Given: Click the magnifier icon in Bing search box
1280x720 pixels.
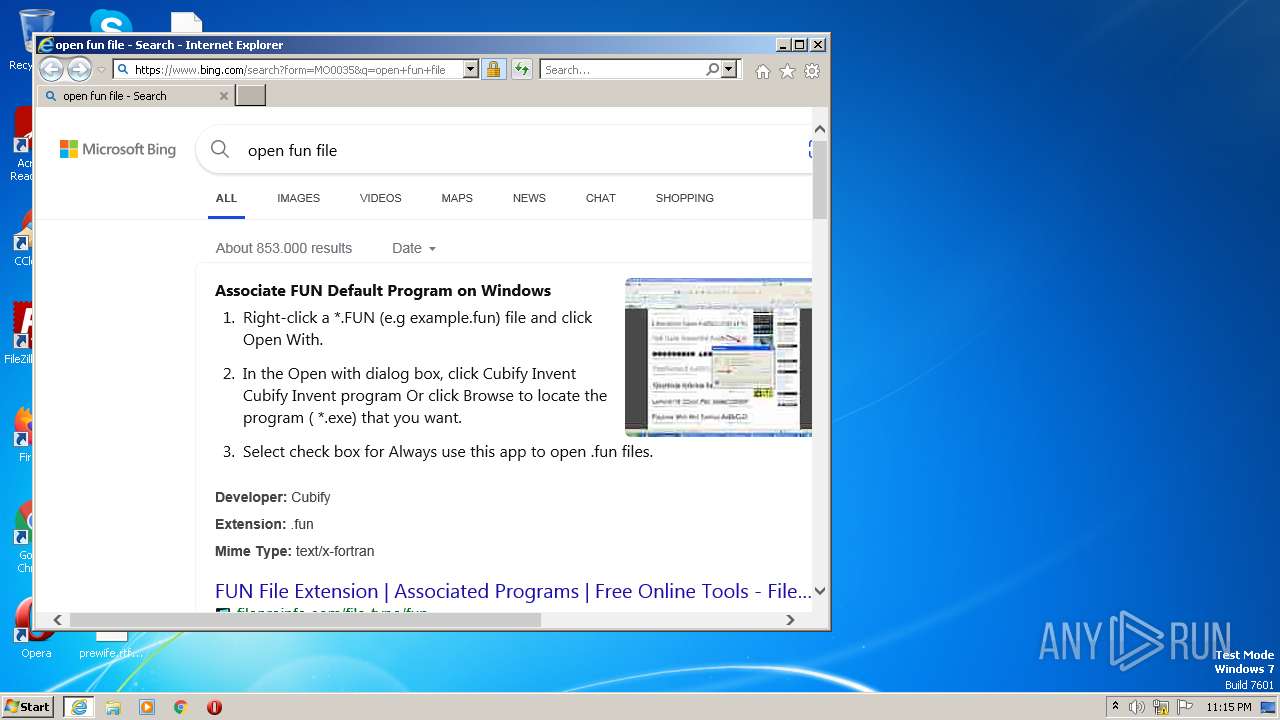Looking at the screenshot, I should click(220, 150).
